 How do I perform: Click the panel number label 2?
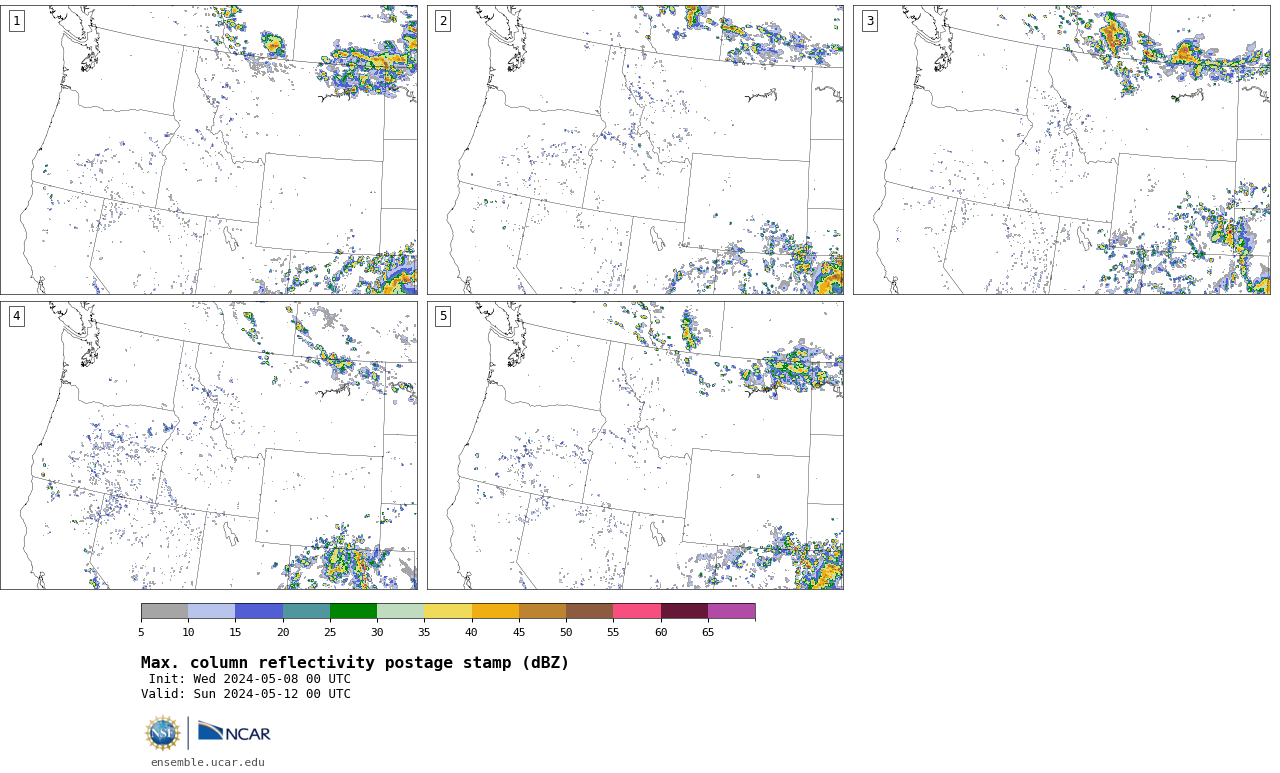click(x=443, y=21)
